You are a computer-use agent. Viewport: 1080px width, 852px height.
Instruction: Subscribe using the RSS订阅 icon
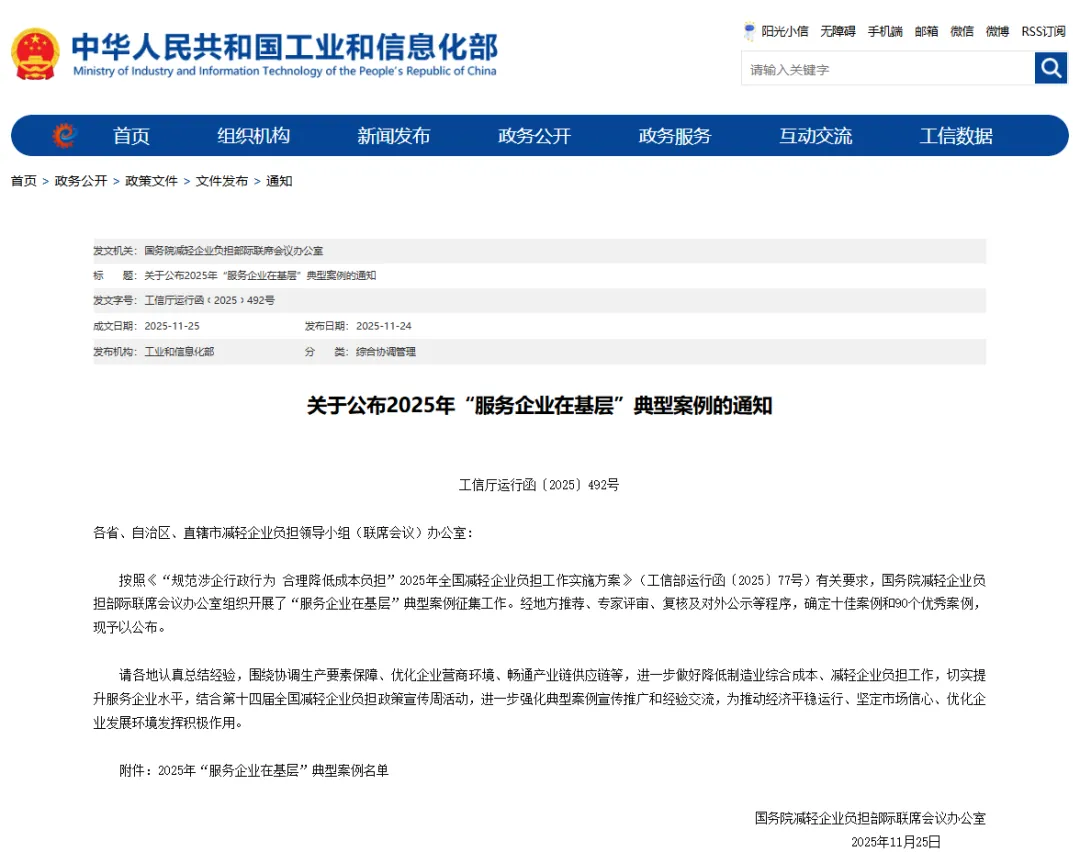point(1042,31)
